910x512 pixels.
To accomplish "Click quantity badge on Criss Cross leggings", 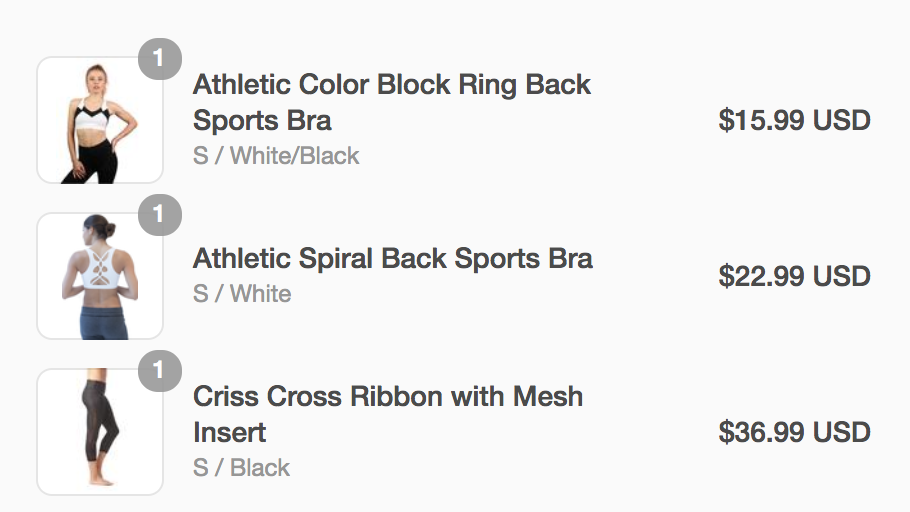I will click(159, 371).
